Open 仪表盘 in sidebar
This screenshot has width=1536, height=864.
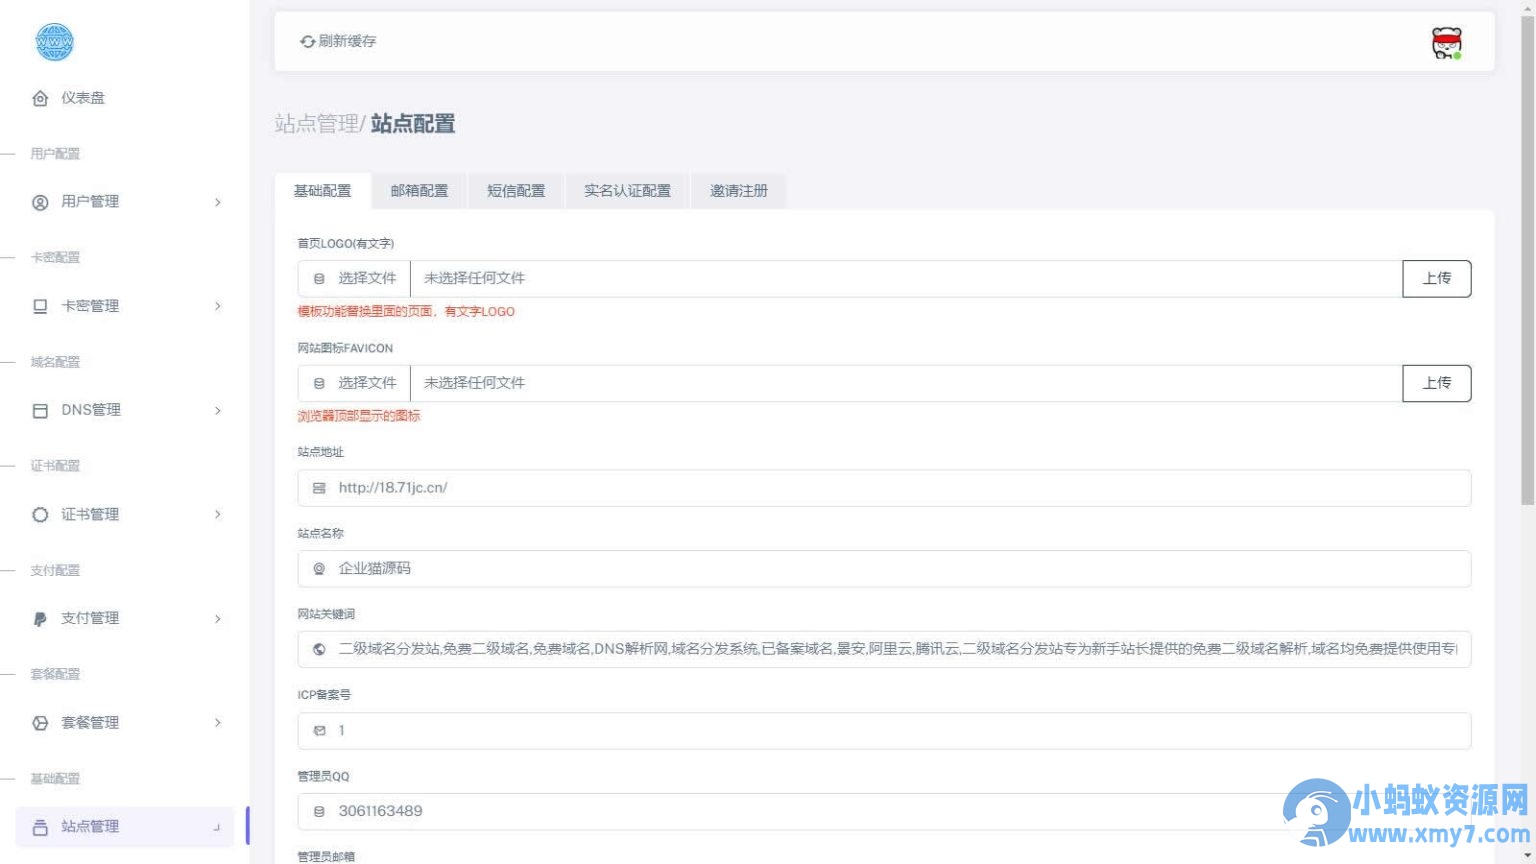pyautogui.click(x=124, y=98)
